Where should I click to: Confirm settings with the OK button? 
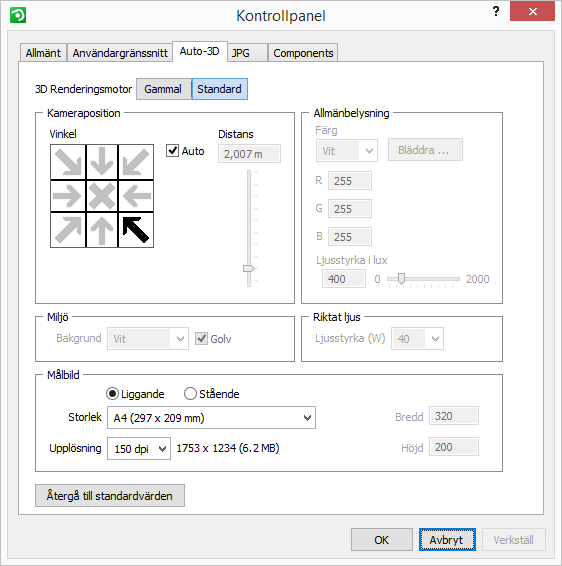click(382, 540)
